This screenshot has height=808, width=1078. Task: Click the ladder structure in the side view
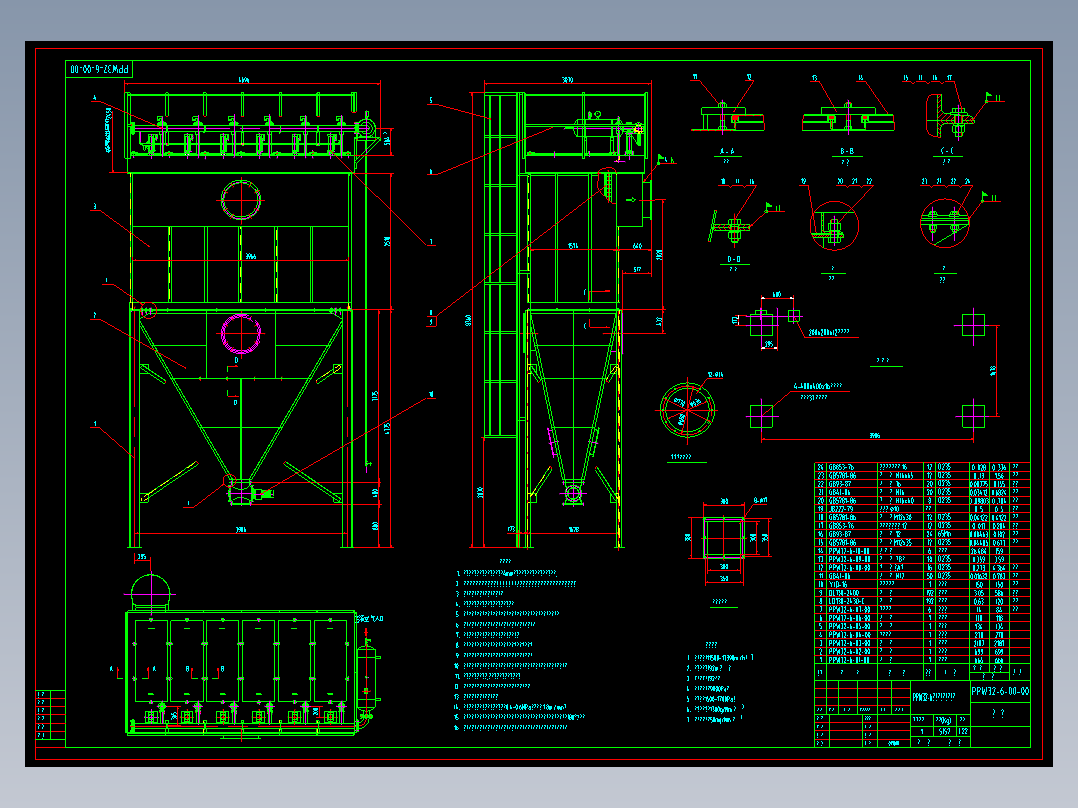[x=500, y=265]
